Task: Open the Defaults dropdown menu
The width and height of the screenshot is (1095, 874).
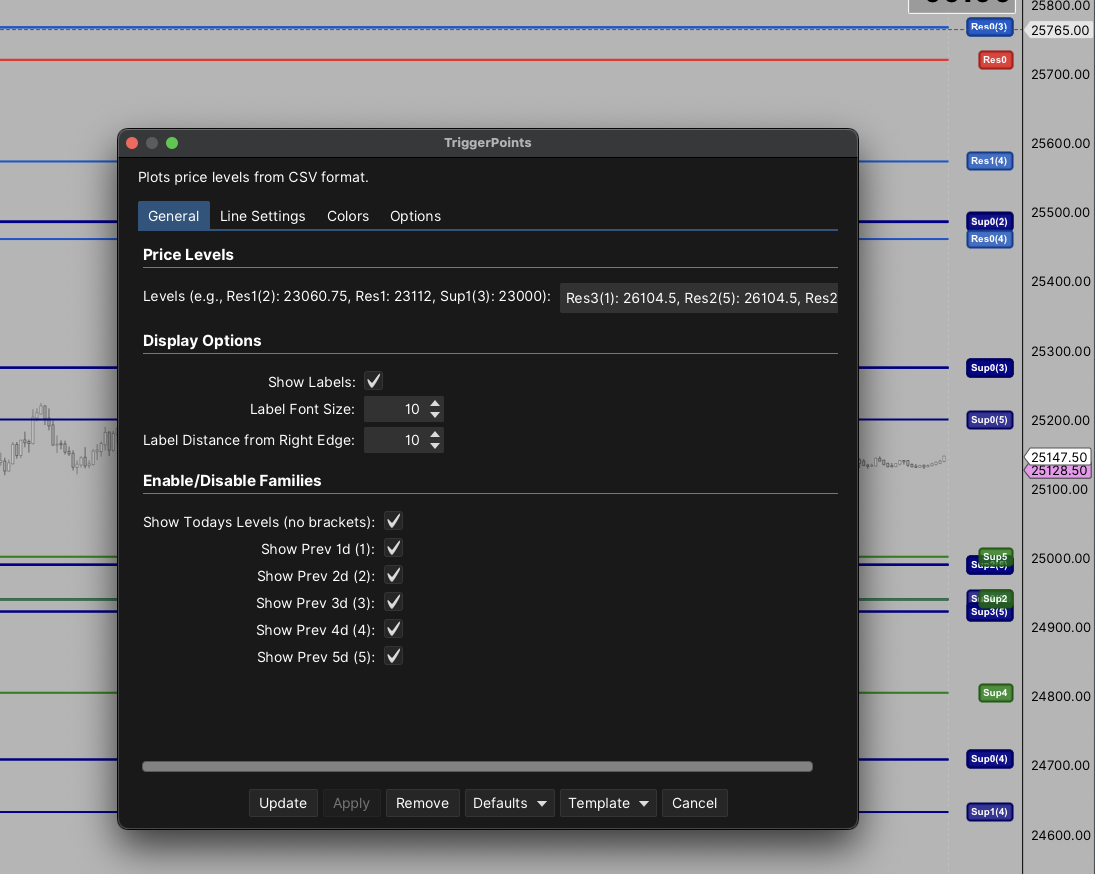Action: point(509,803)
